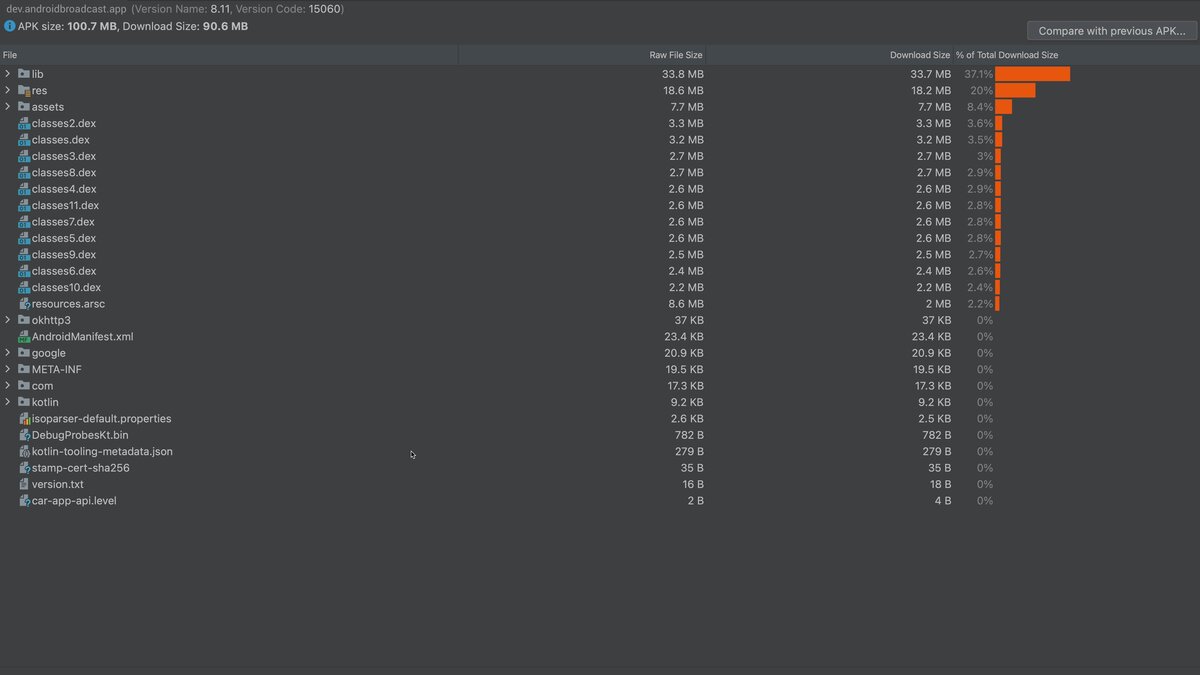Click the lib folder icon

click(24, 73)
